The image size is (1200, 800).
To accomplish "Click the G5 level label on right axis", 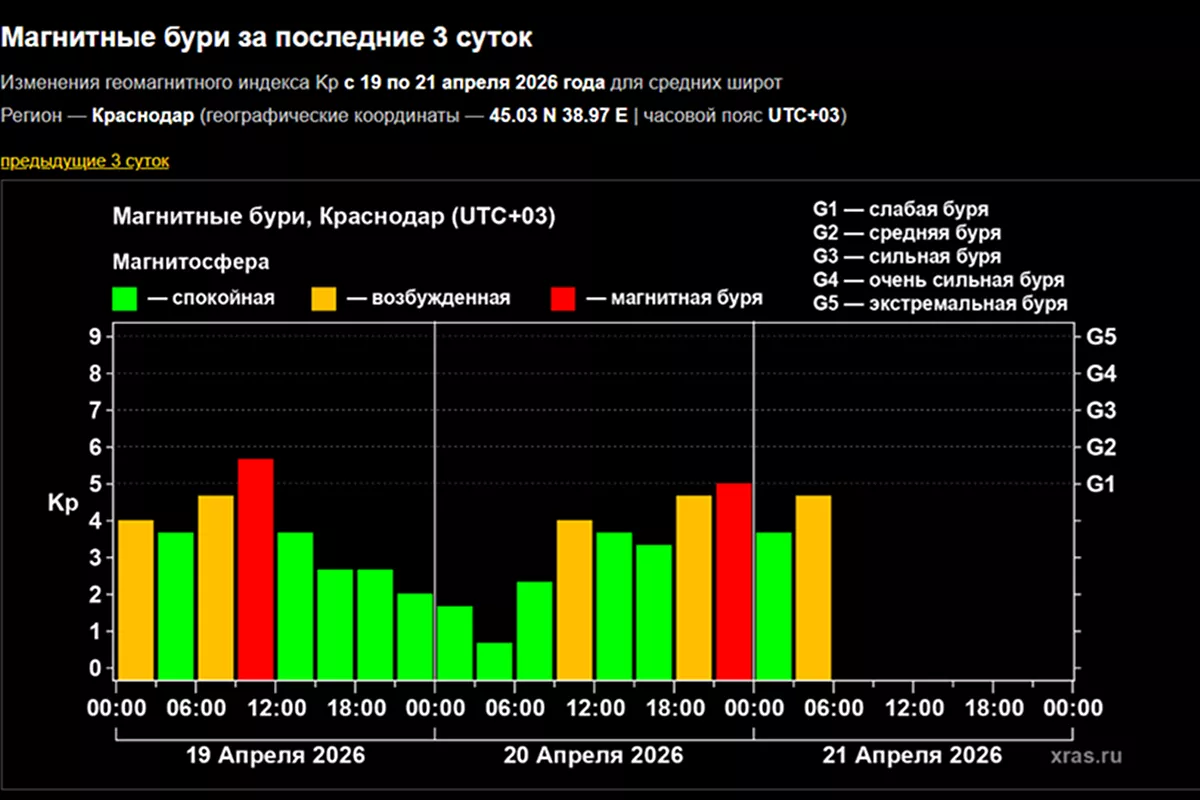I will (x=1100, y=337).
